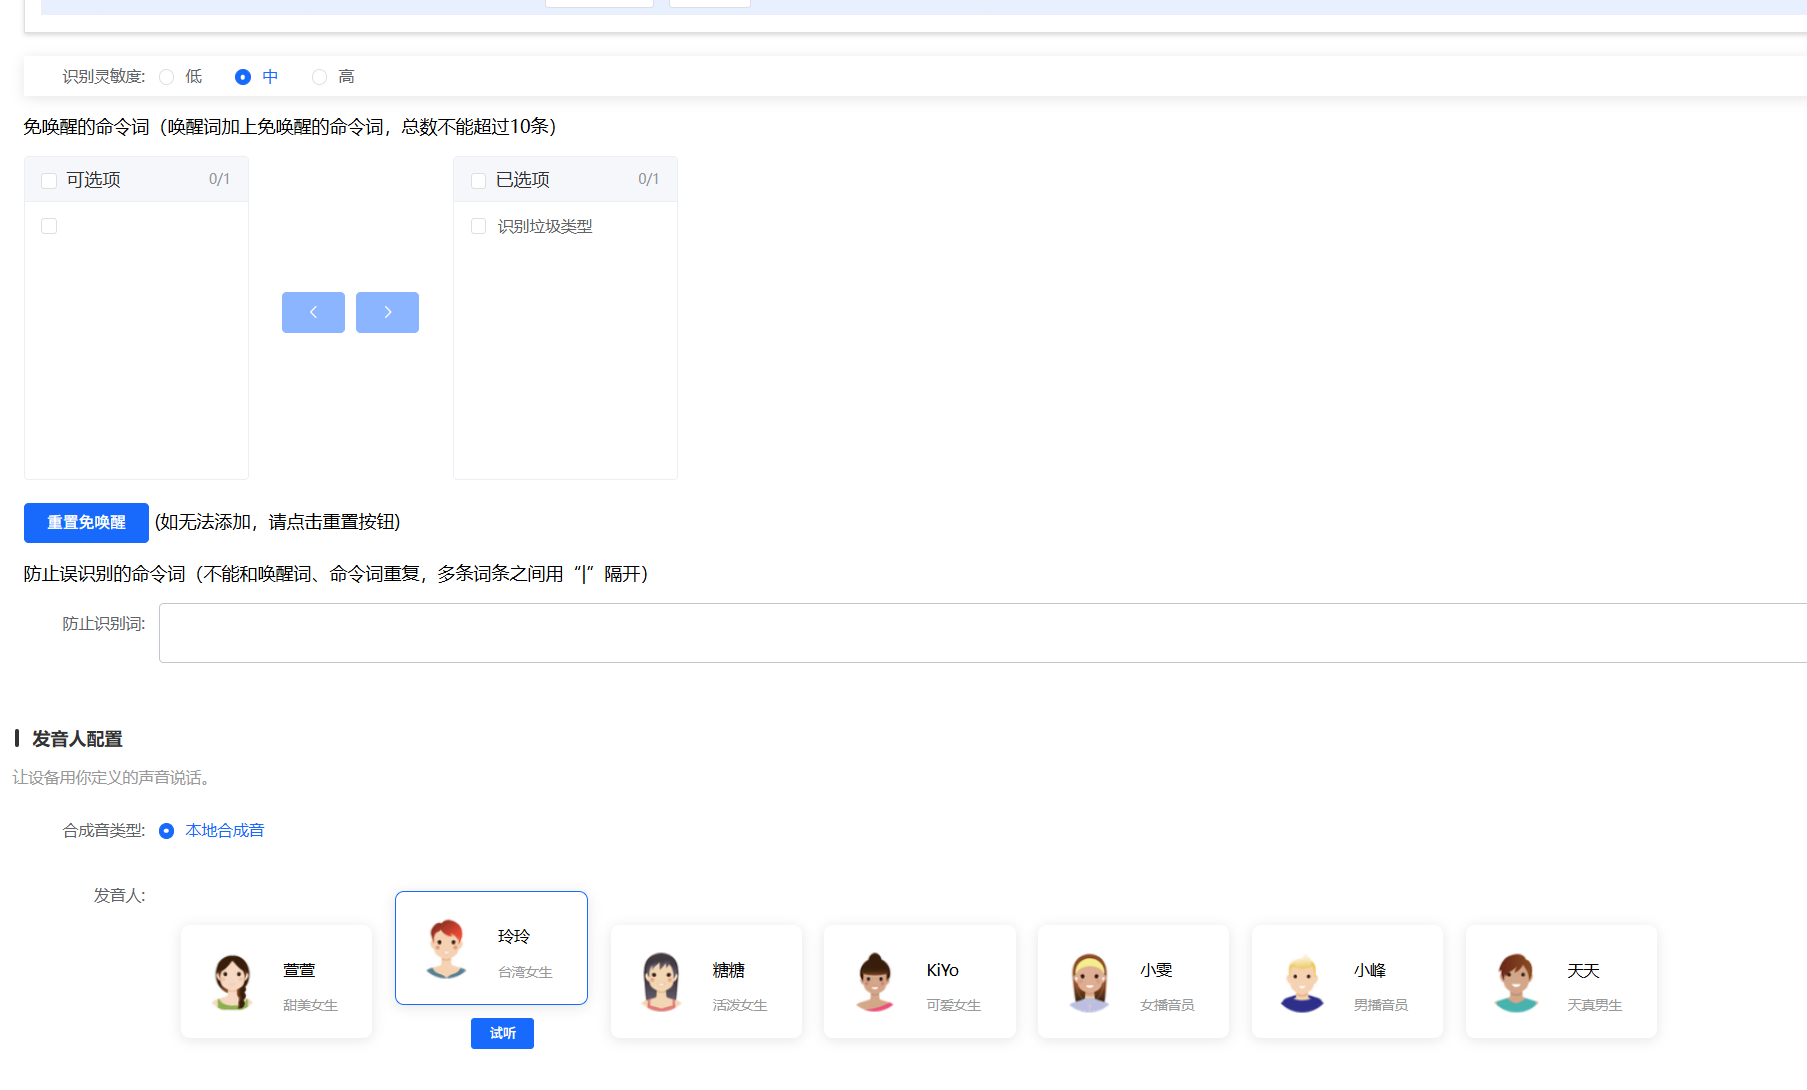Focus the 防止识别词 input field
The width and height of the screenshot is (1807, 1090).
(x=983, y=633)
